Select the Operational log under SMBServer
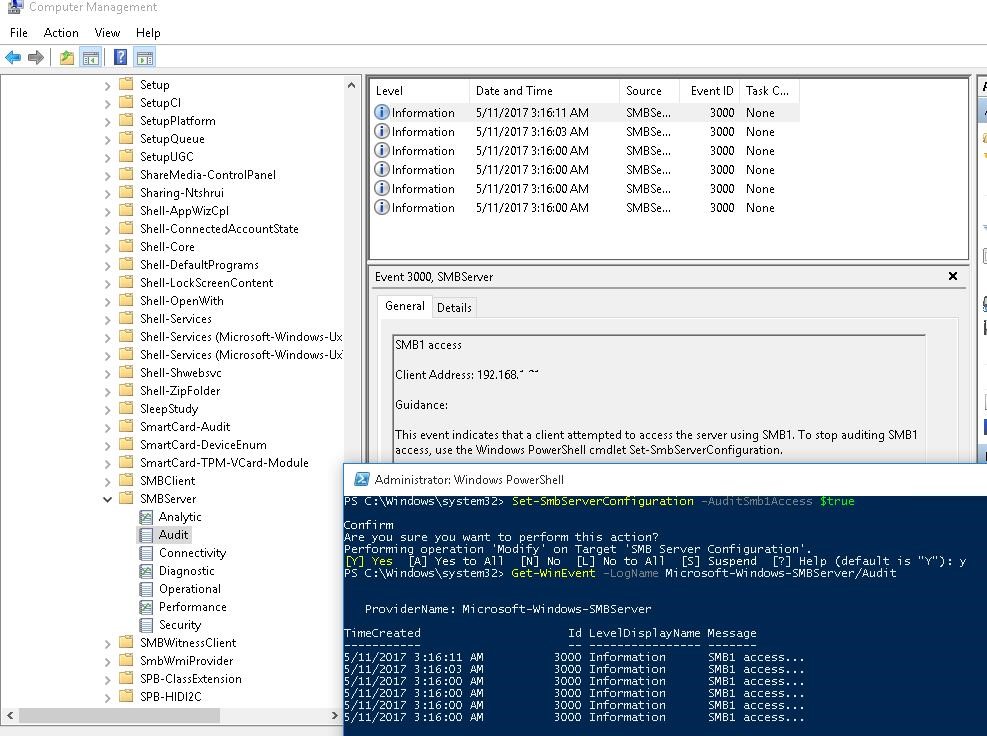 point(189,589)
